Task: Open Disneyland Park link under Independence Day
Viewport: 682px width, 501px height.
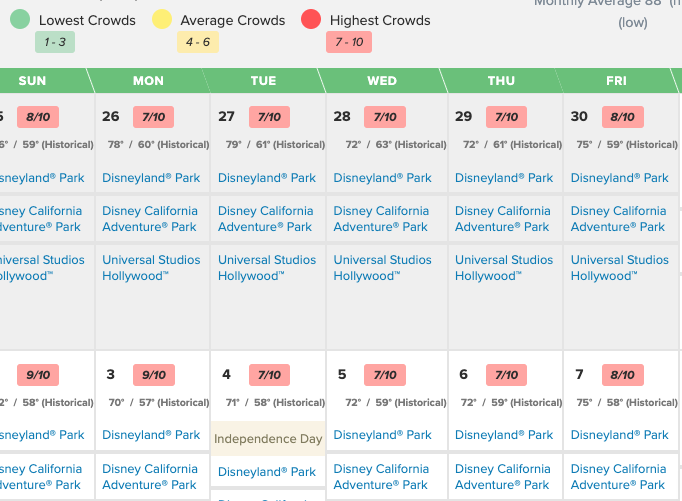Action: (267, 472)
